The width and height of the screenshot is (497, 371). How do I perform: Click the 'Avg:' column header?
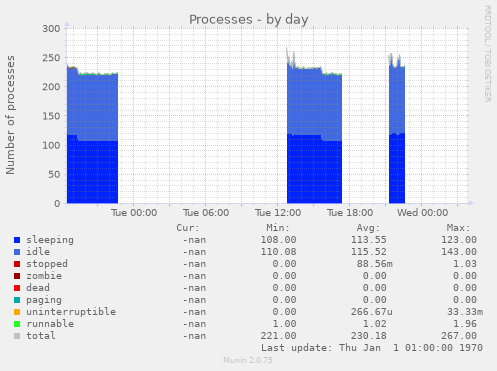(368, 228)
